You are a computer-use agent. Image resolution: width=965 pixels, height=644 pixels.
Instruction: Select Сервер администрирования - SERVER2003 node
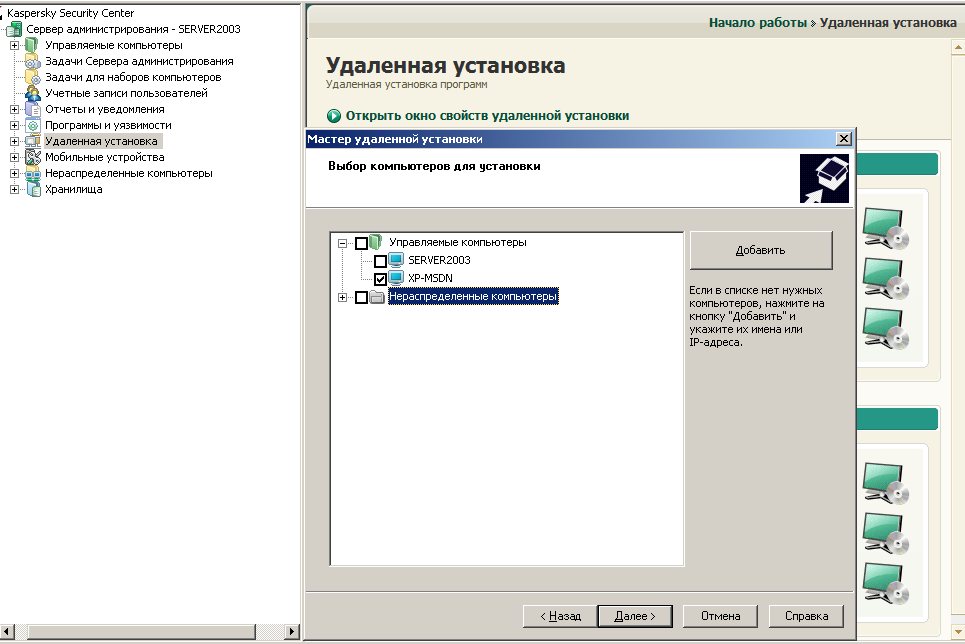coord(133,29)
